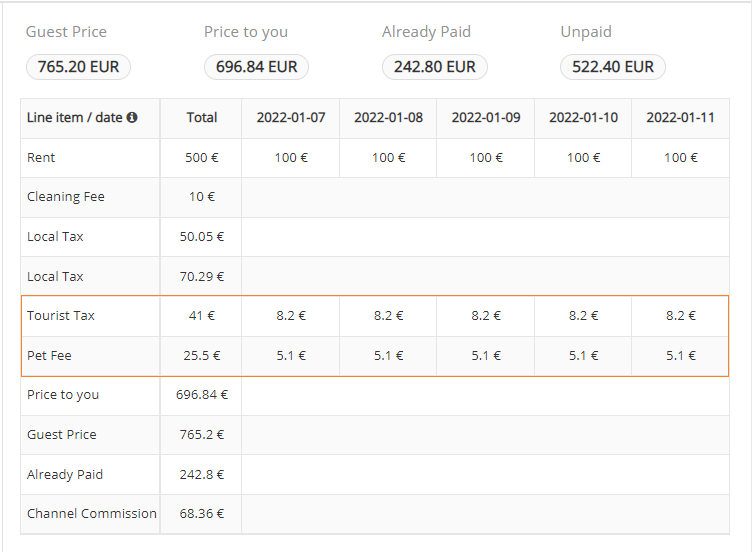Click the Cleaning Fee total of 10 €
752x552 pixels.
[201, 197]
